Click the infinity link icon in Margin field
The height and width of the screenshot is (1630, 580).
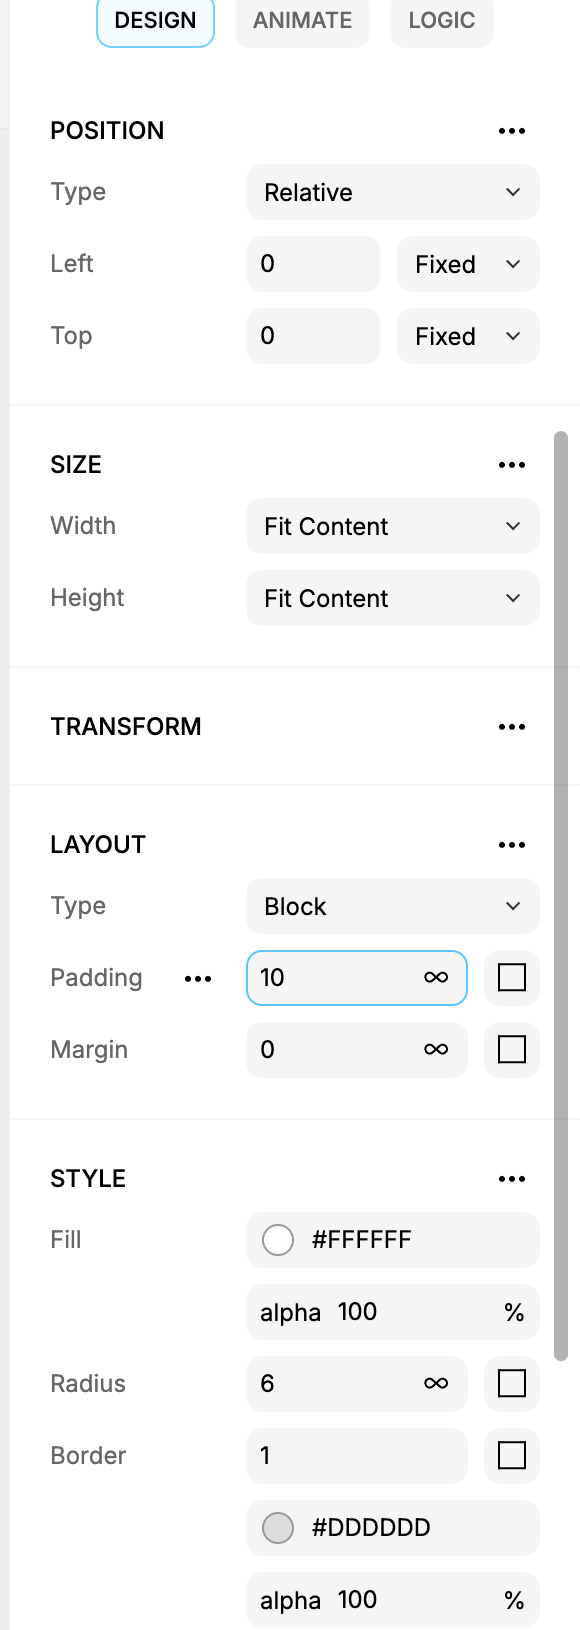click(x=436, y=1050)
